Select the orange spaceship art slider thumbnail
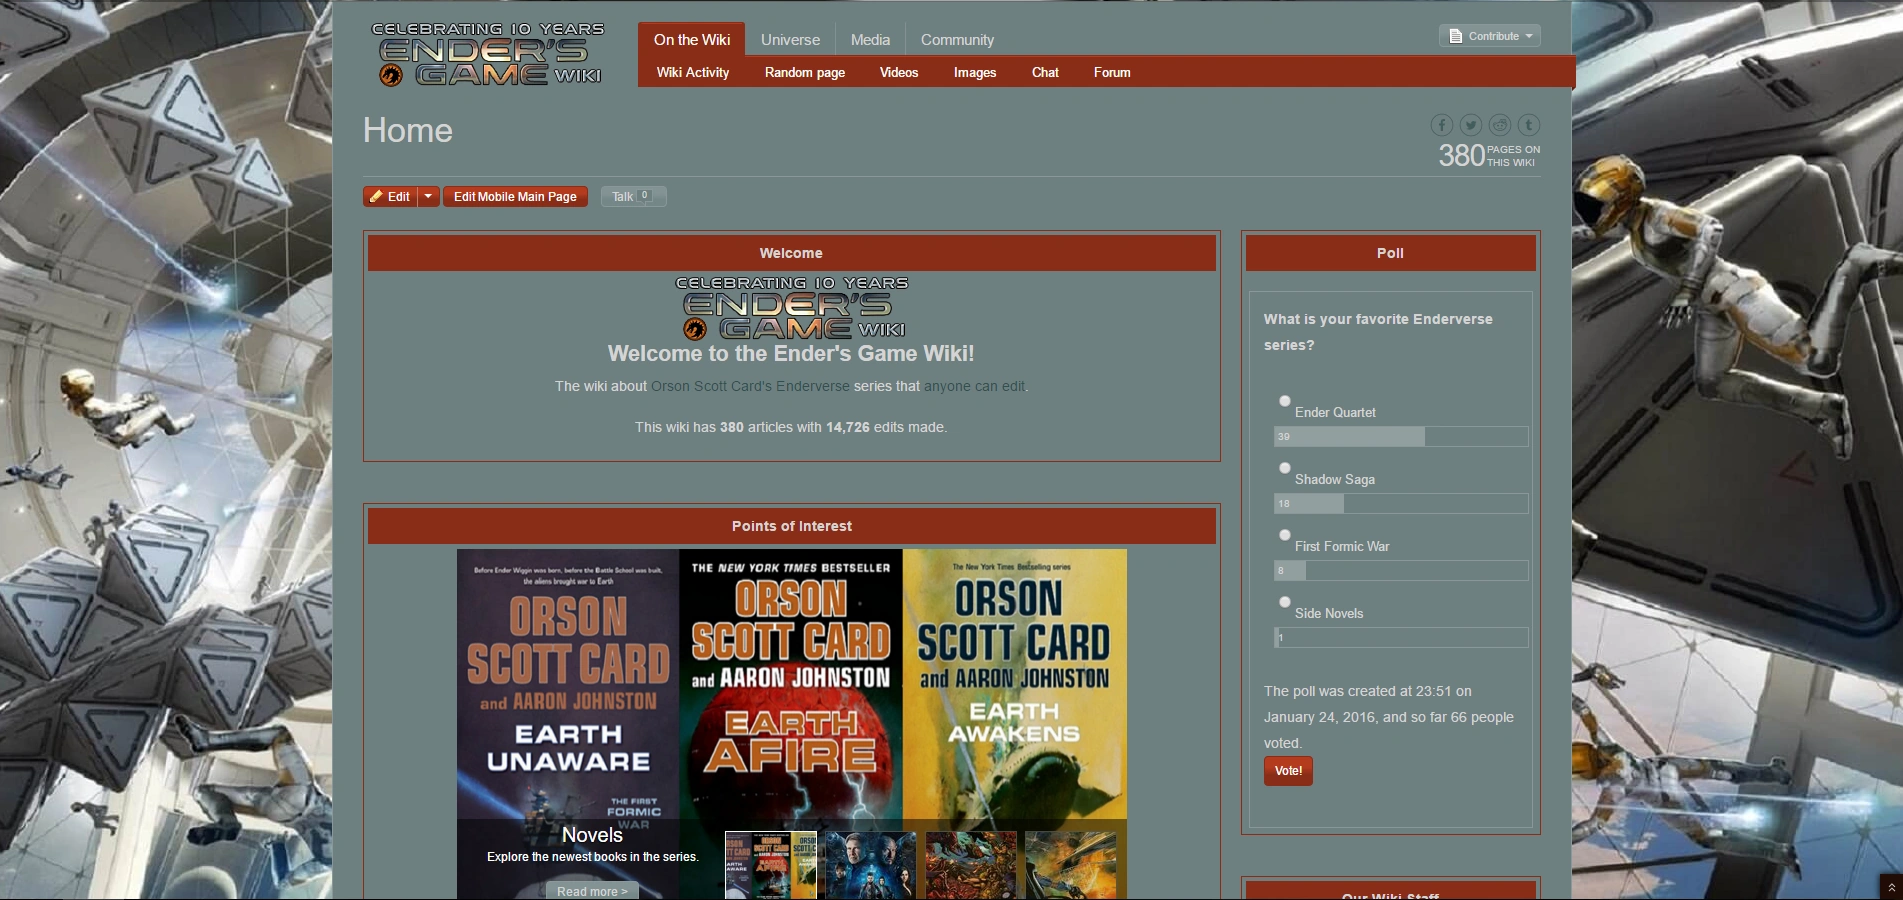1903x900 pixels. click(1070, 866)
